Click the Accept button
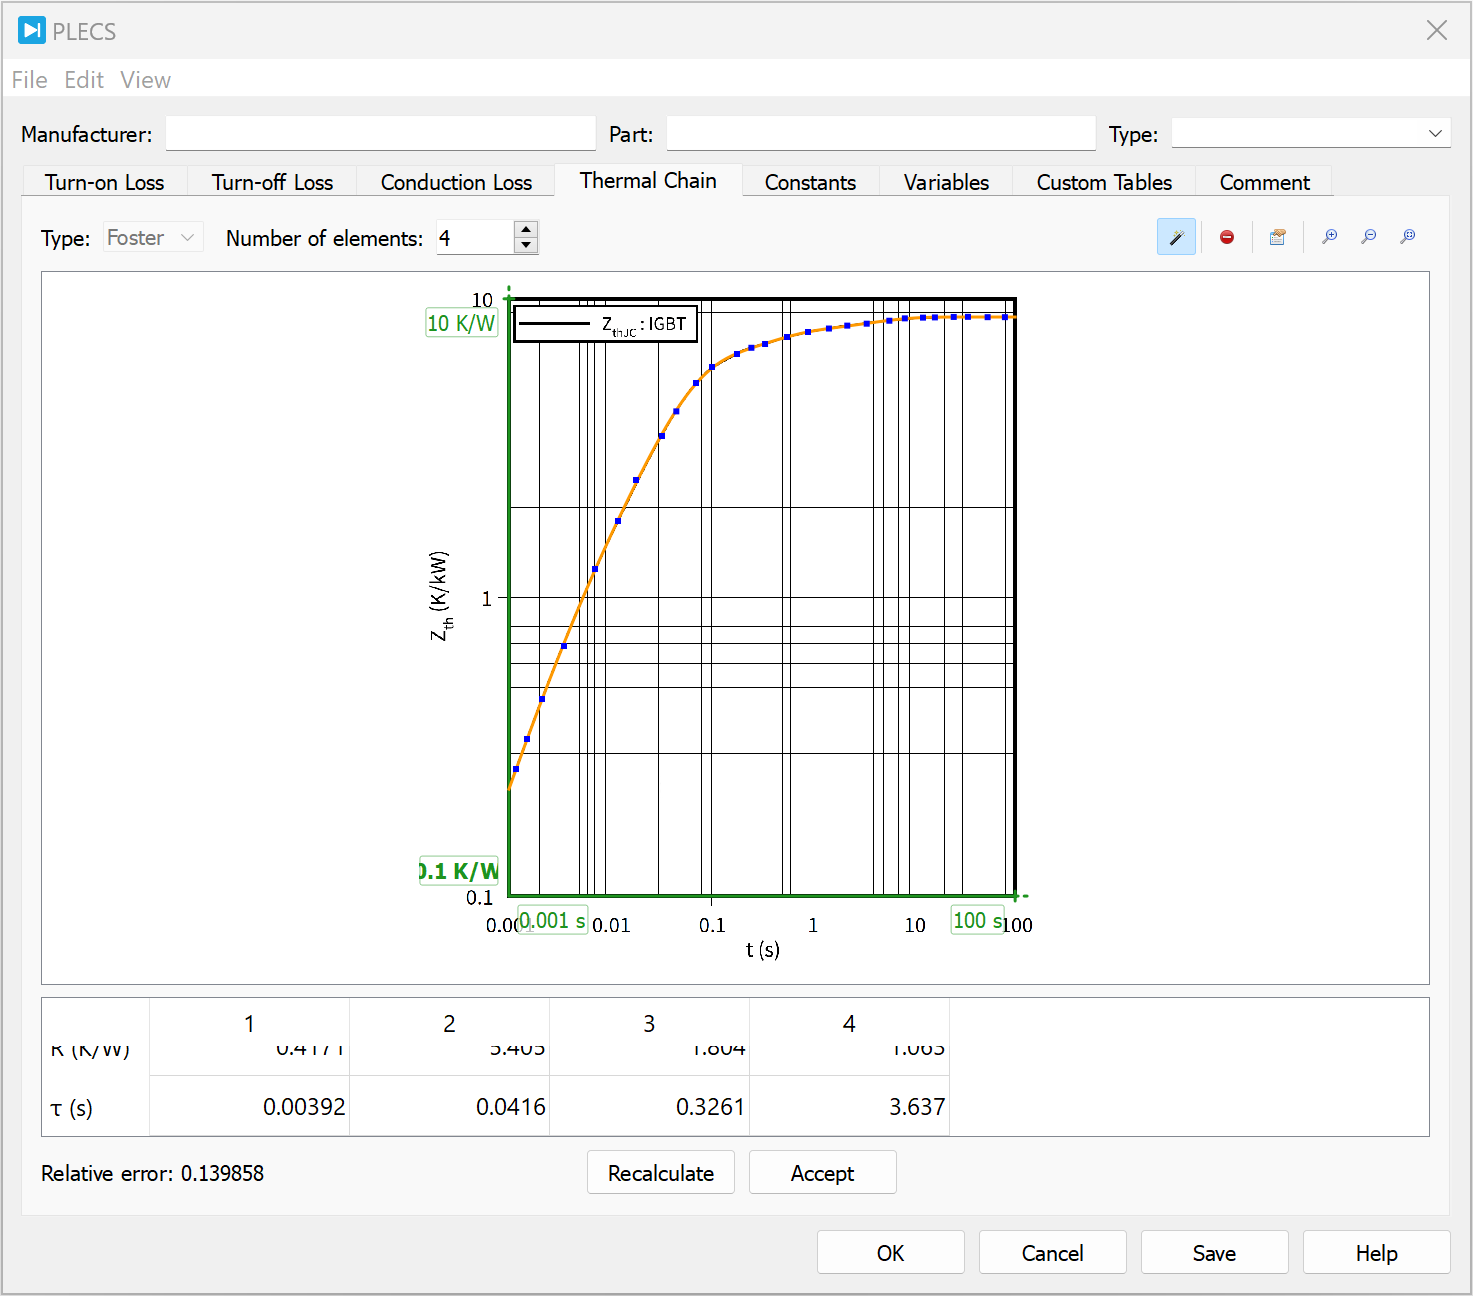 [x=822, y=1173]
